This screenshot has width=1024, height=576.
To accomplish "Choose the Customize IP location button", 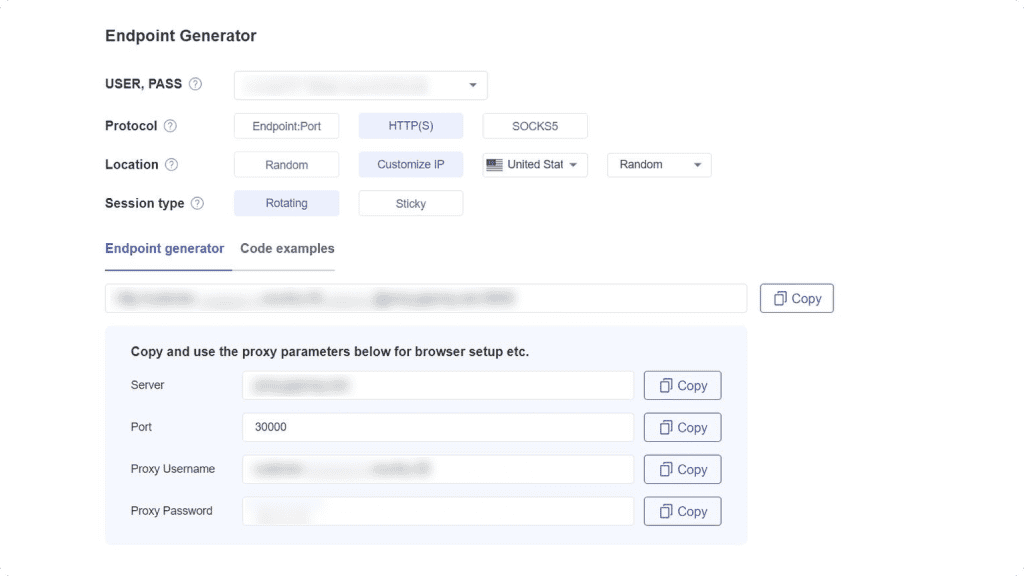I will tap(410, 164).
